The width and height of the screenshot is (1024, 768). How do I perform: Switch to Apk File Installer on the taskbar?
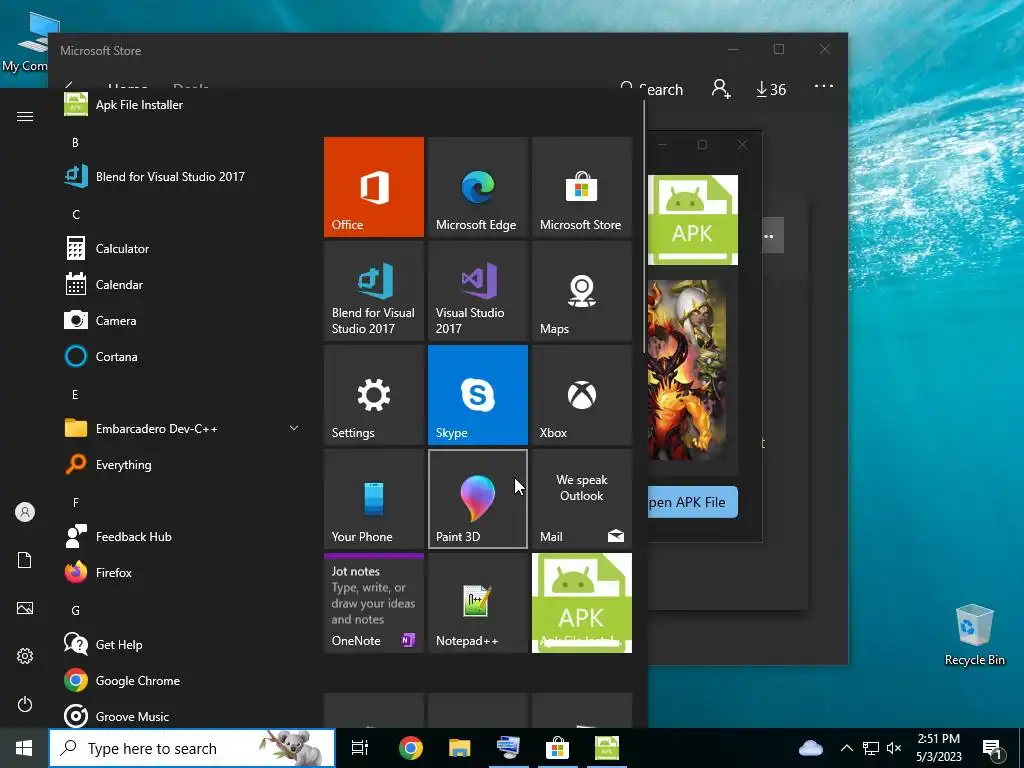point(607,748)
